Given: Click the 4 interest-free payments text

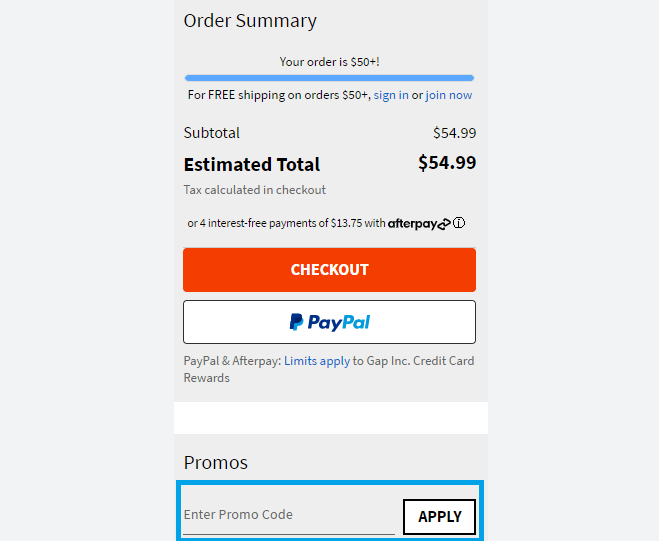Looking at the screenshot, I should (x=285, y=224).
